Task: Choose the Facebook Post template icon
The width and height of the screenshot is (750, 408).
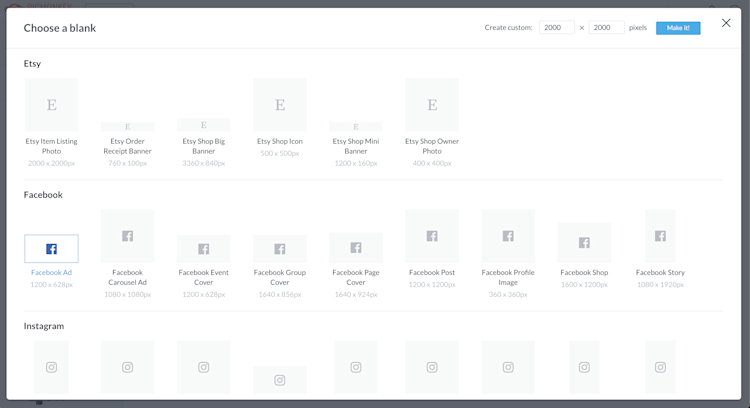Action: pos(432,237)
